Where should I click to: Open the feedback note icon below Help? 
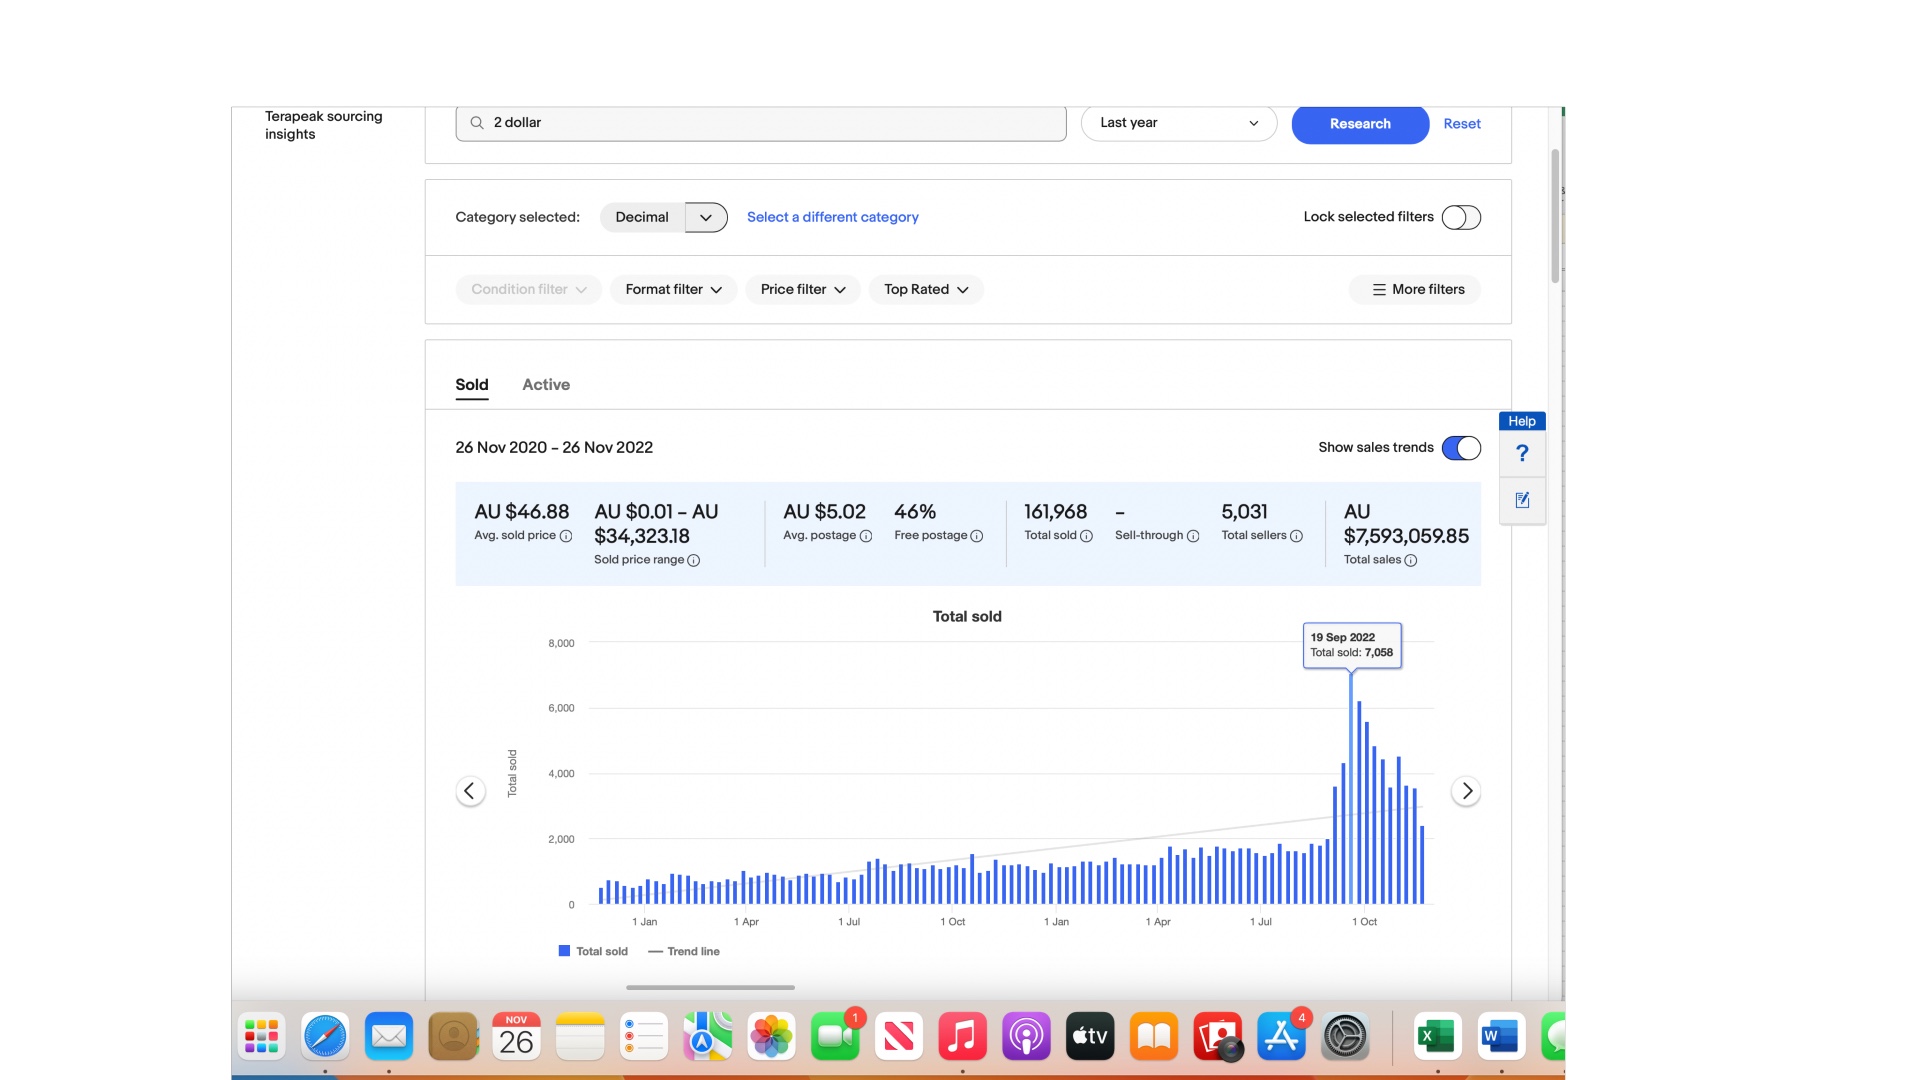(1522, 500)
